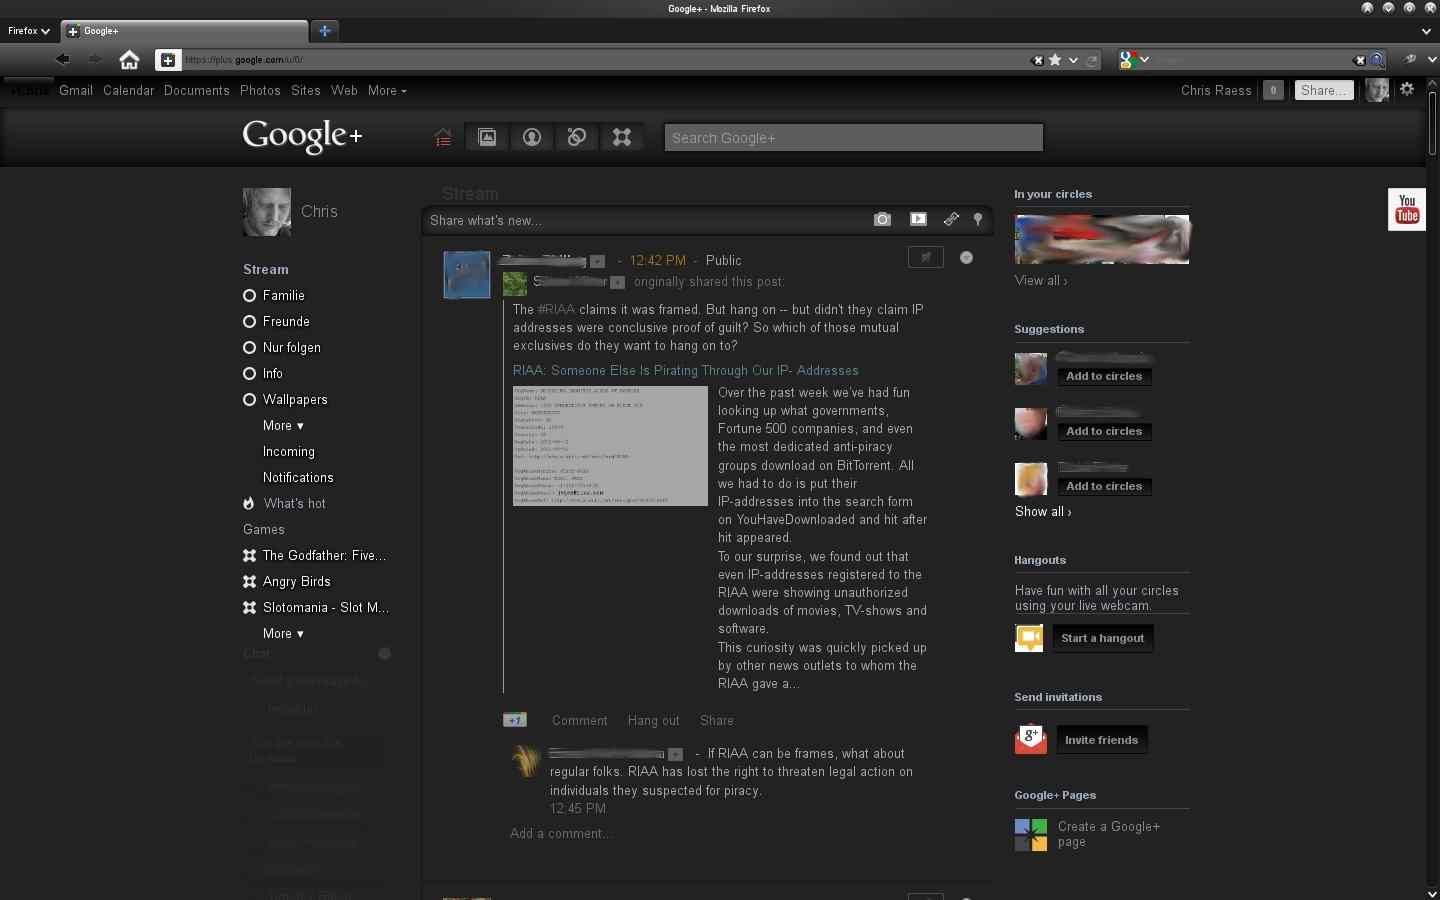Open Calendar from the Google bar
Screen dimensions: 1440x900
129,90
